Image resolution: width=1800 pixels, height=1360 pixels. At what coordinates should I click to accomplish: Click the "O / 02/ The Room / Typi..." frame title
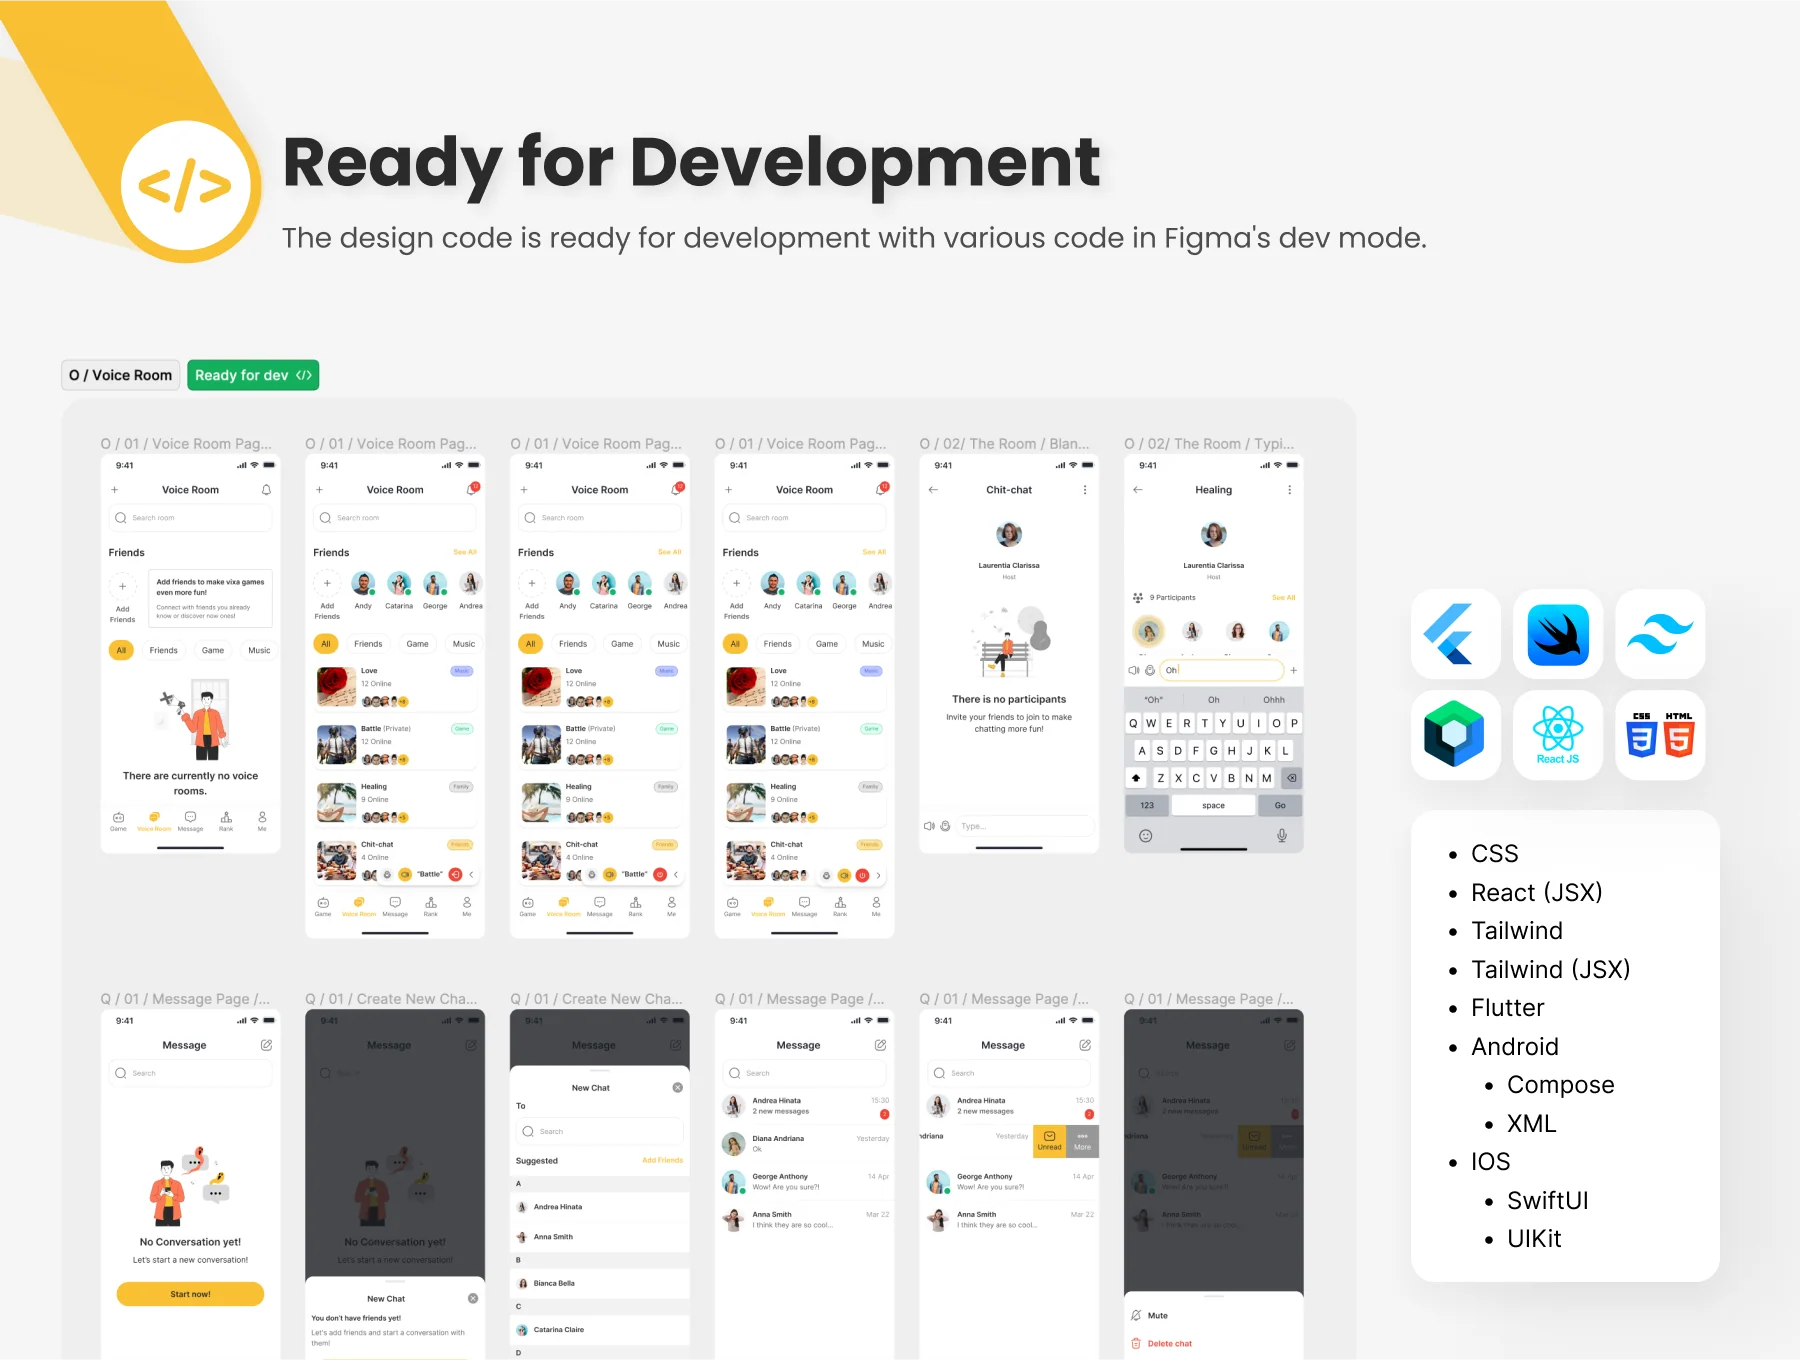click(1209, 443)
